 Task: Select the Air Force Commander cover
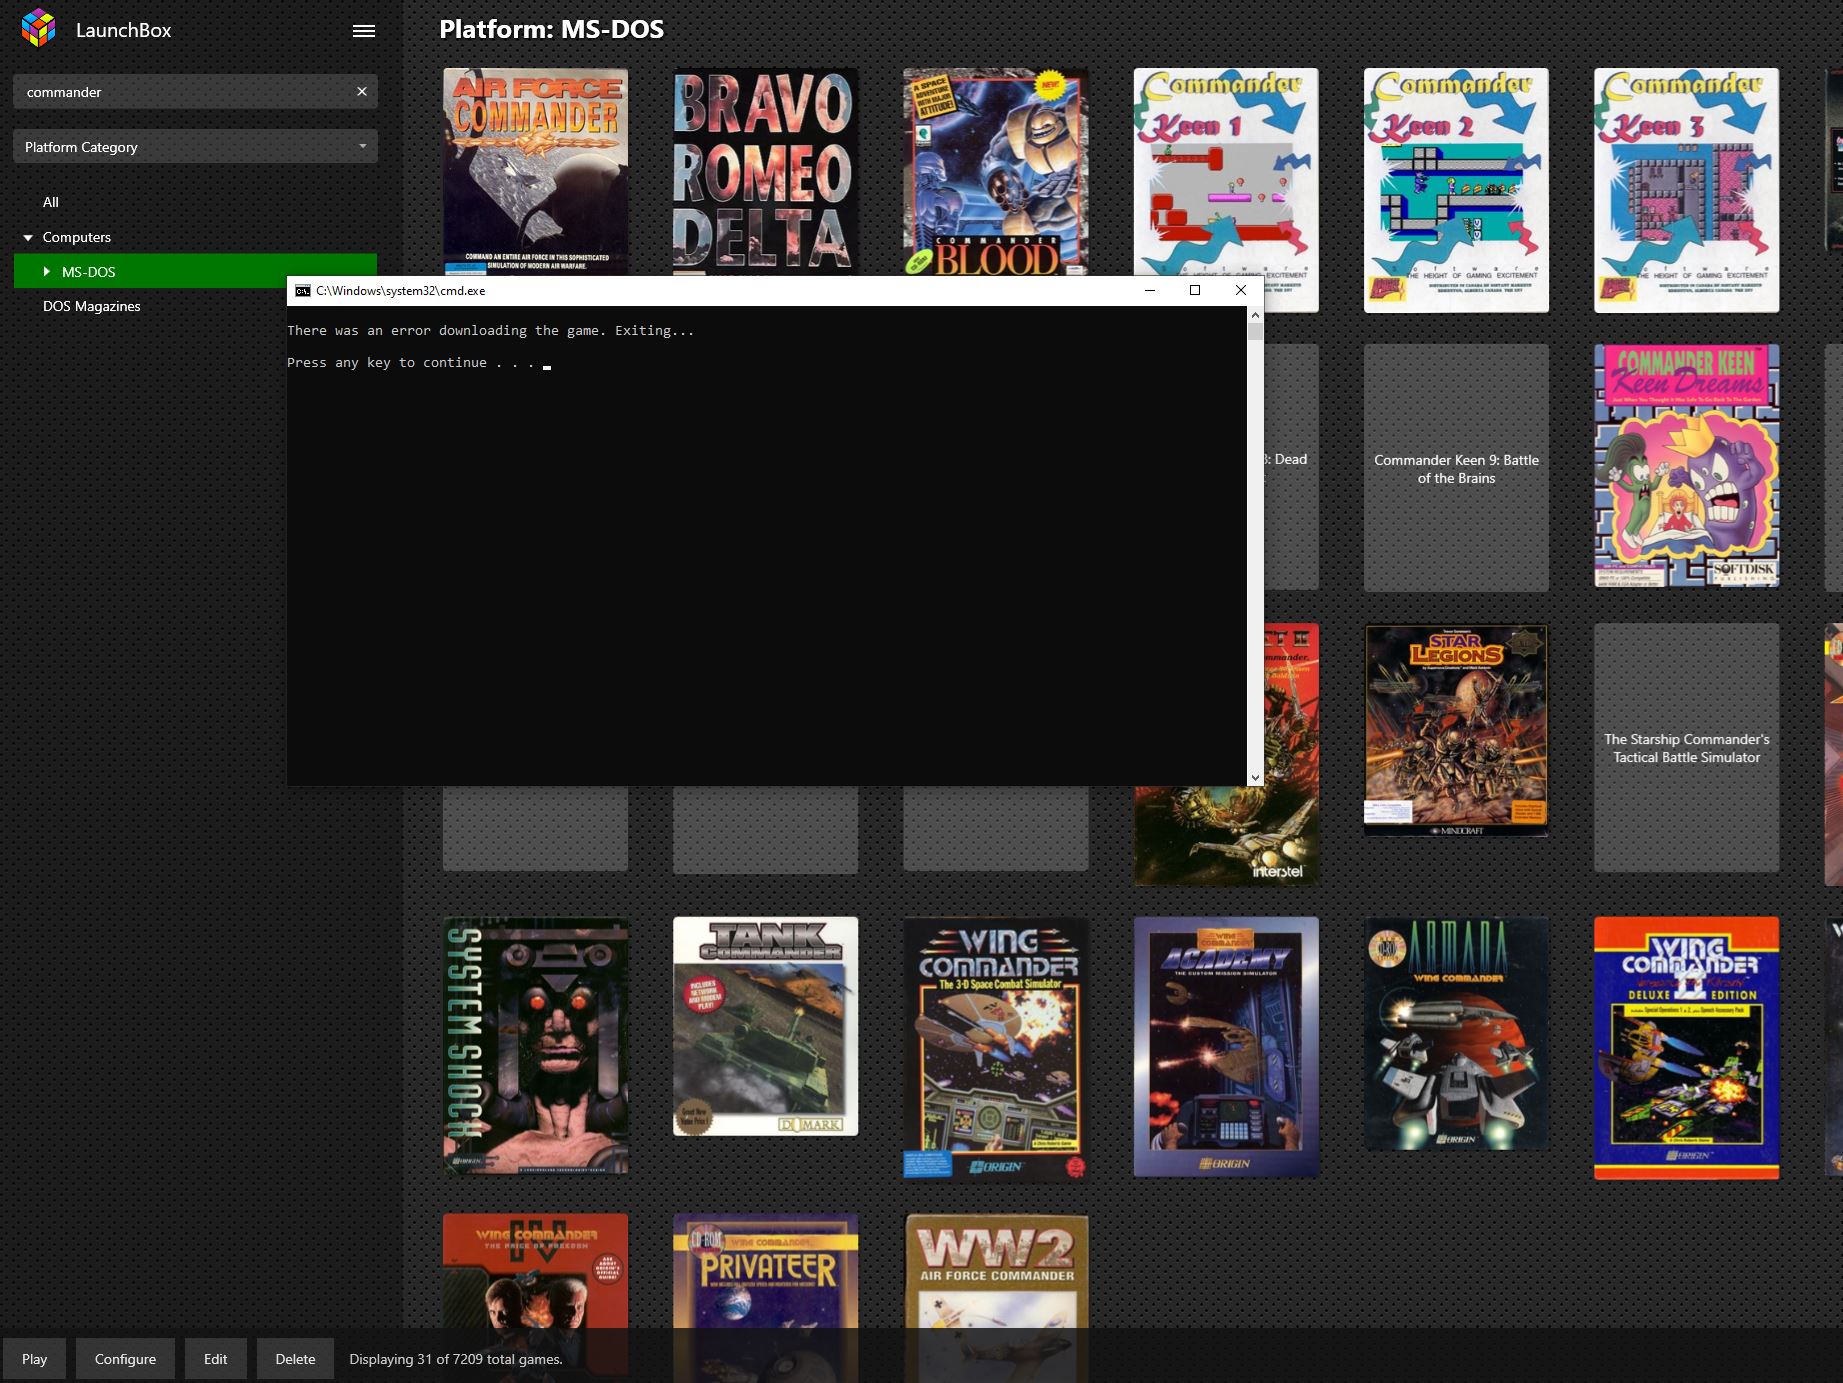pos(536,172)
